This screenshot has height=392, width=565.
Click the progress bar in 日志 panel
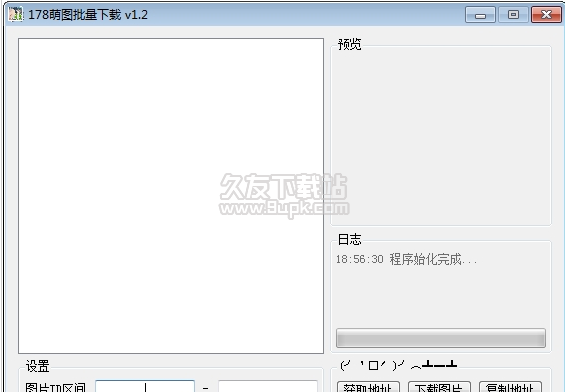[x=441, y=338]
